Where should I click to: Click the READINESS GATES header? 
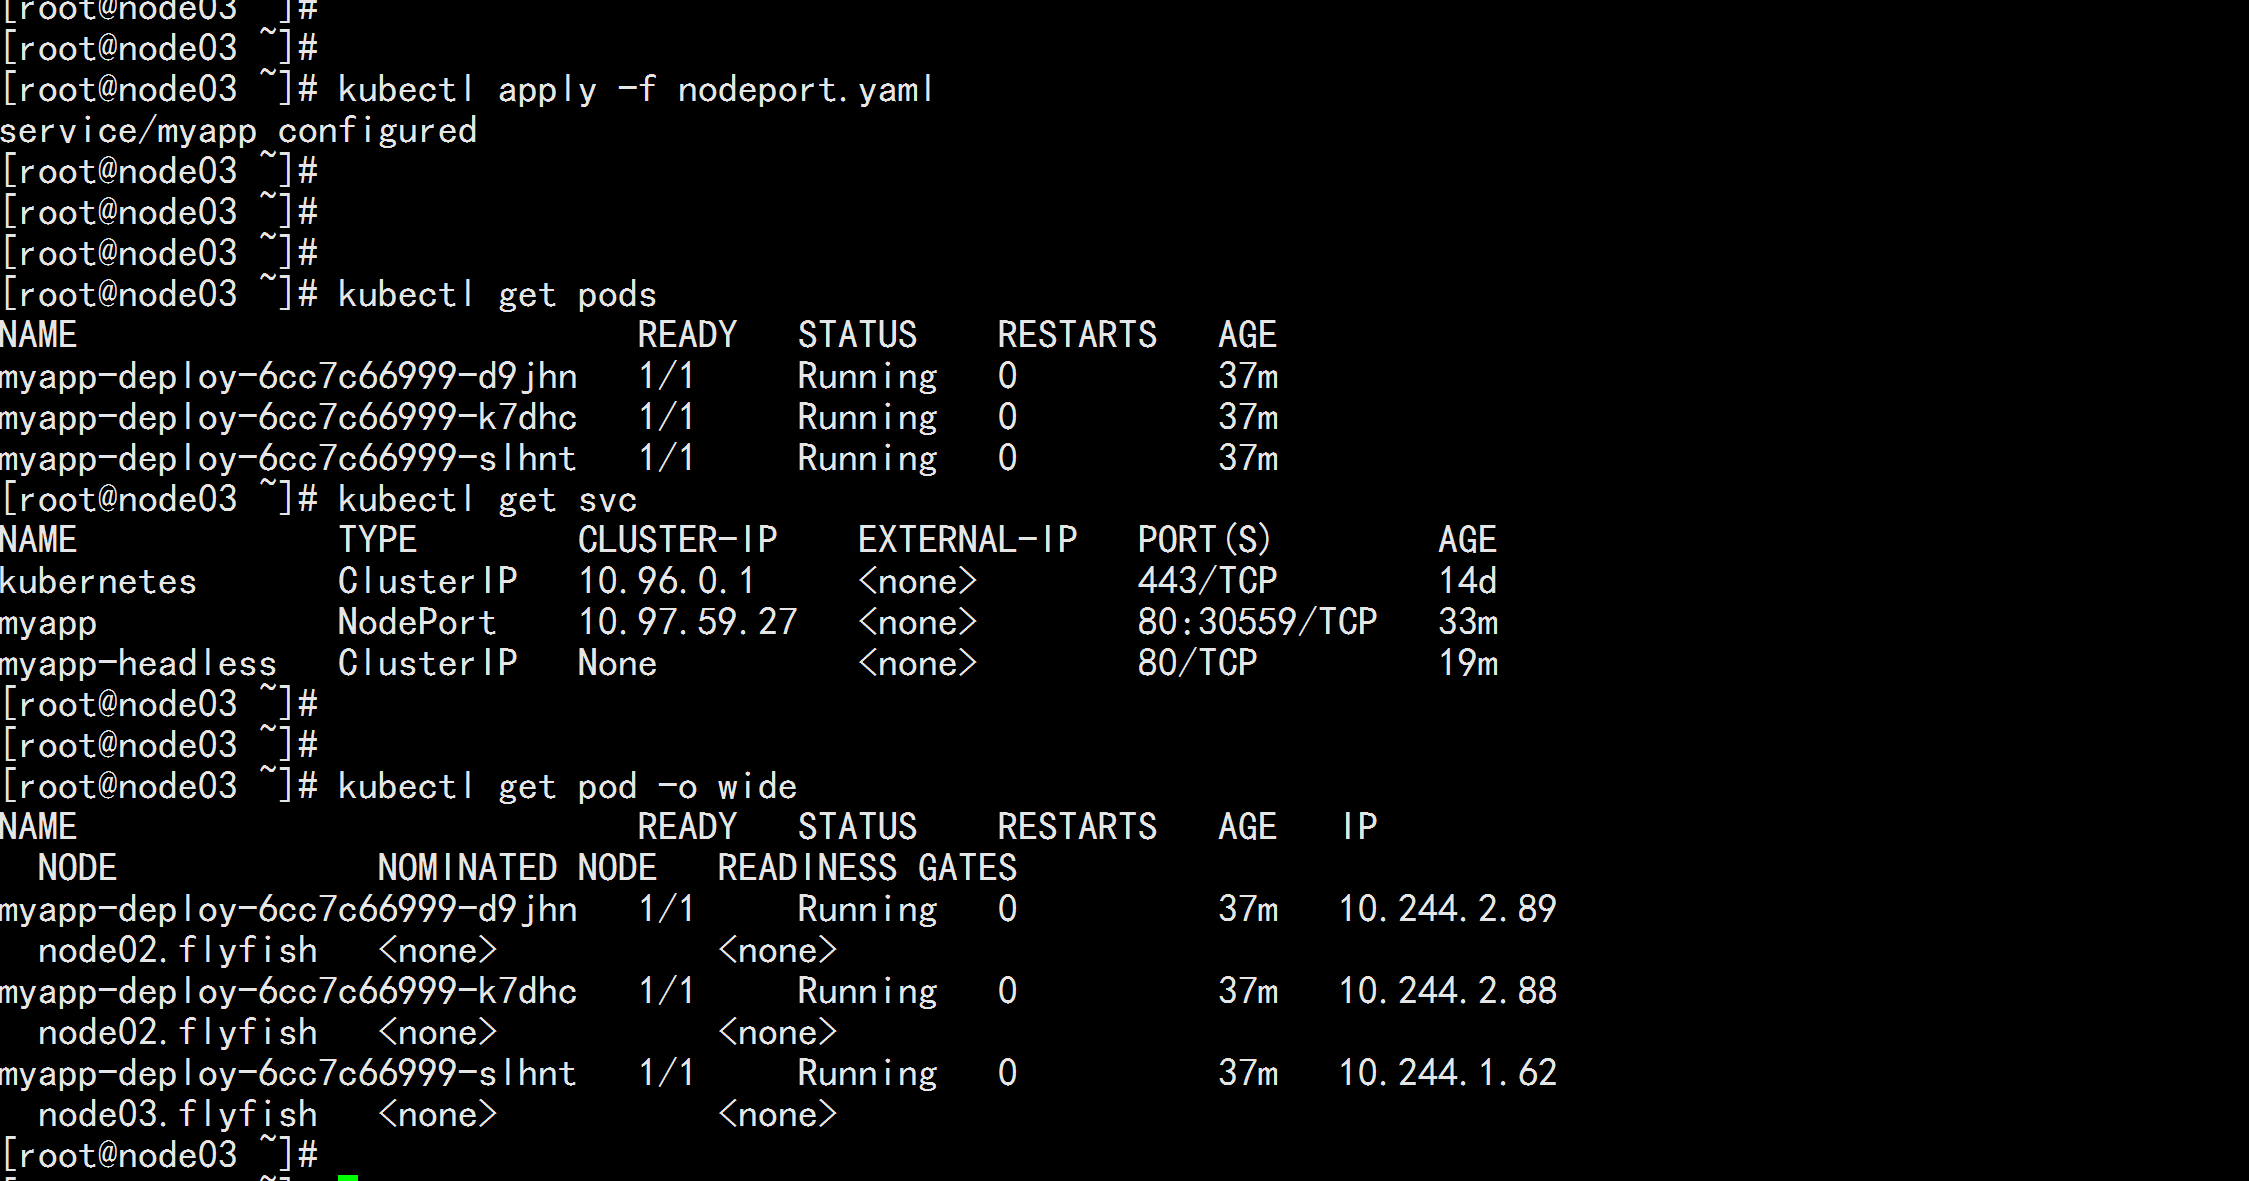867,868
